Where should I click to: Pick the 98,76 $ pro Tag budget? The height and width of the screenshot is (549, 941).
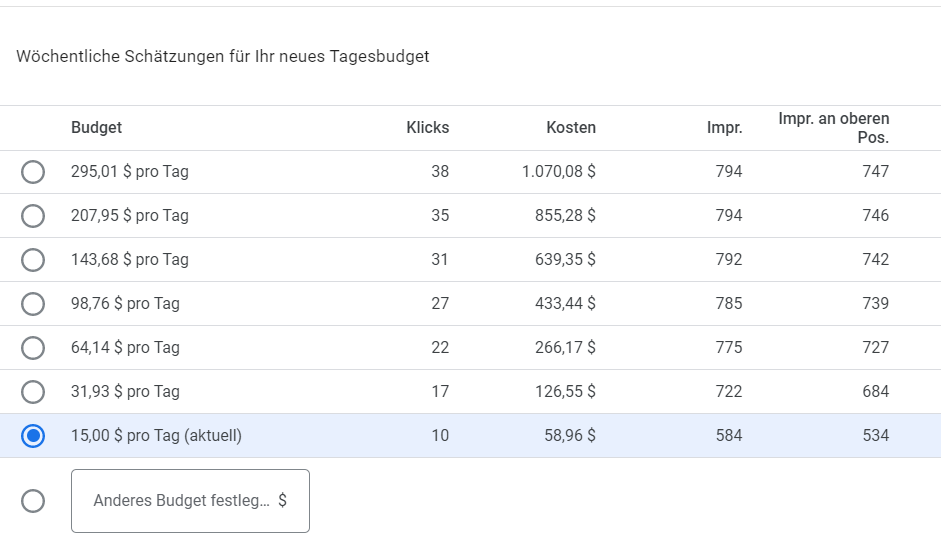pyautogui.click(x=33, y=304)
